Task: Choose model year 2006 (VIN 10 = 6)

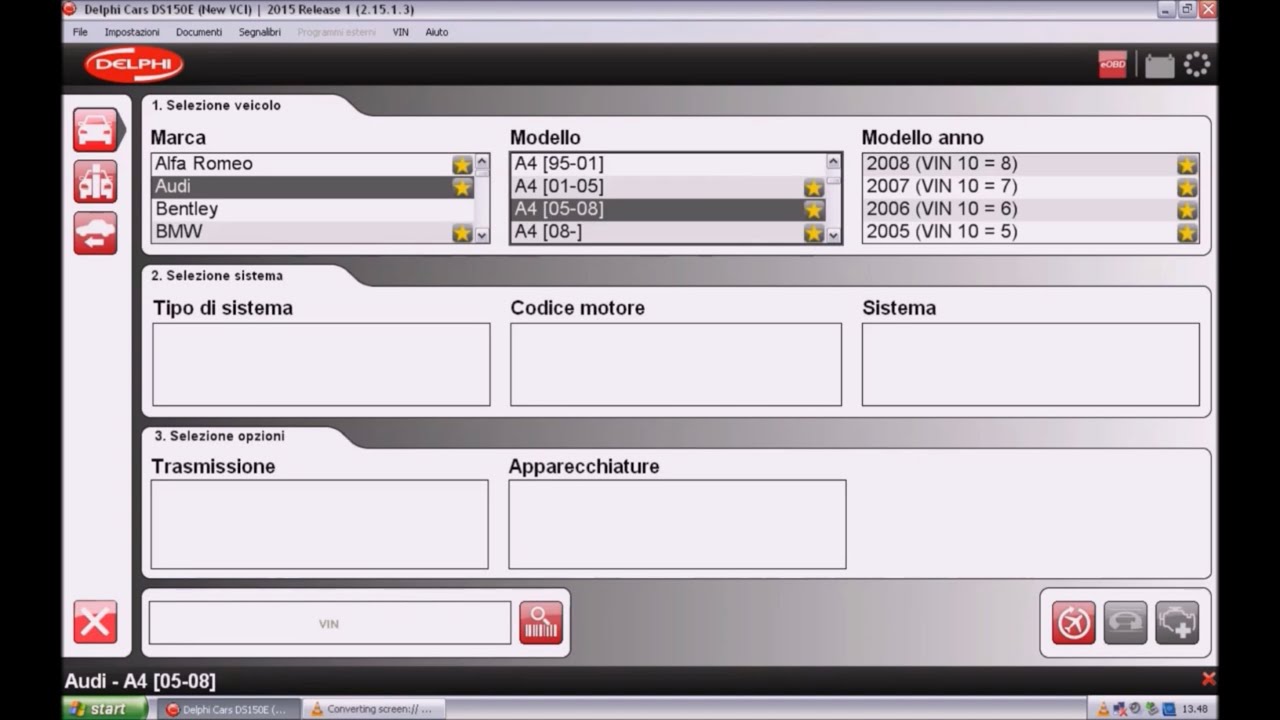Action: (x=1030, y=209)
